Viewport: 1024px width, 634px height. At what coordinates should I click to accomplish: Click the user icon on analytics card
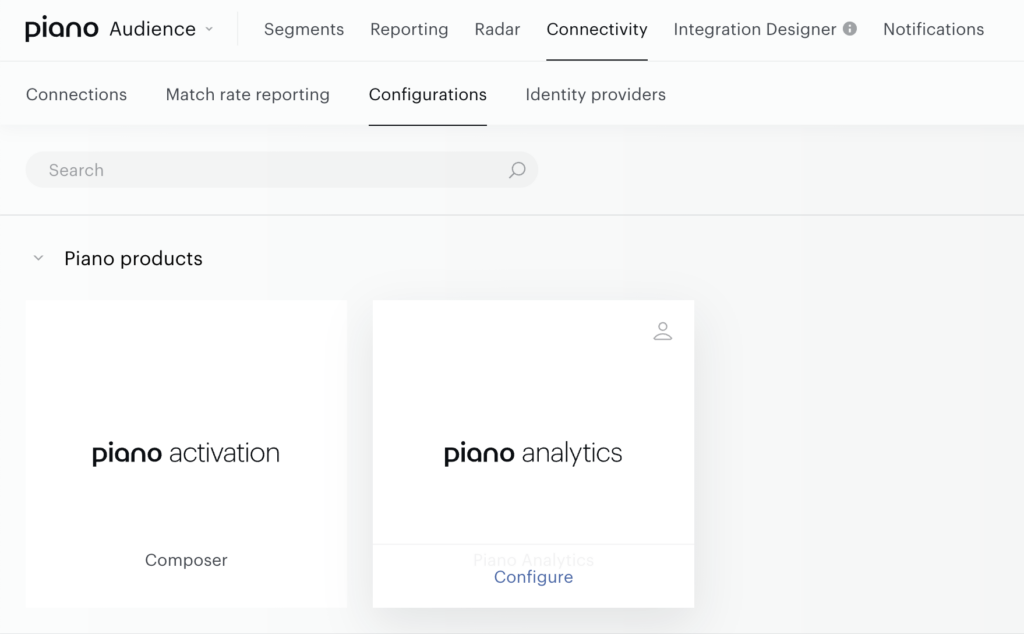click(663, 331)
